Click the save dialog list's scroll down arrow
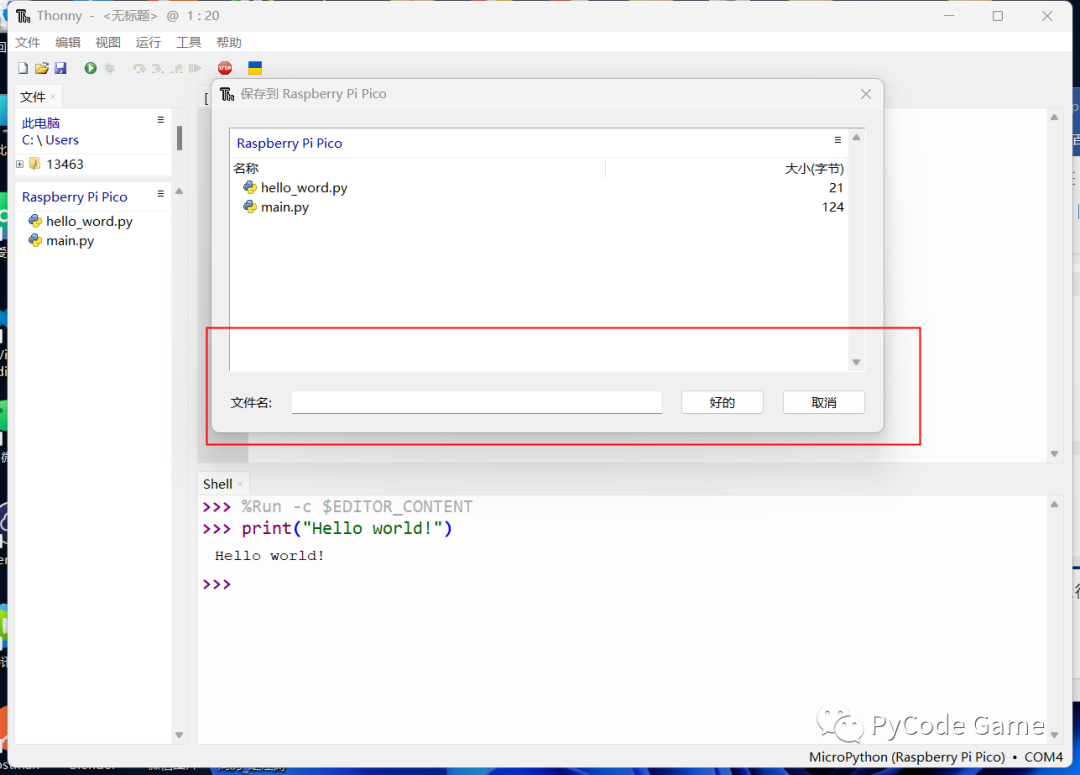This screenshot has height=775, width=1080. click(x=856, y=362)
